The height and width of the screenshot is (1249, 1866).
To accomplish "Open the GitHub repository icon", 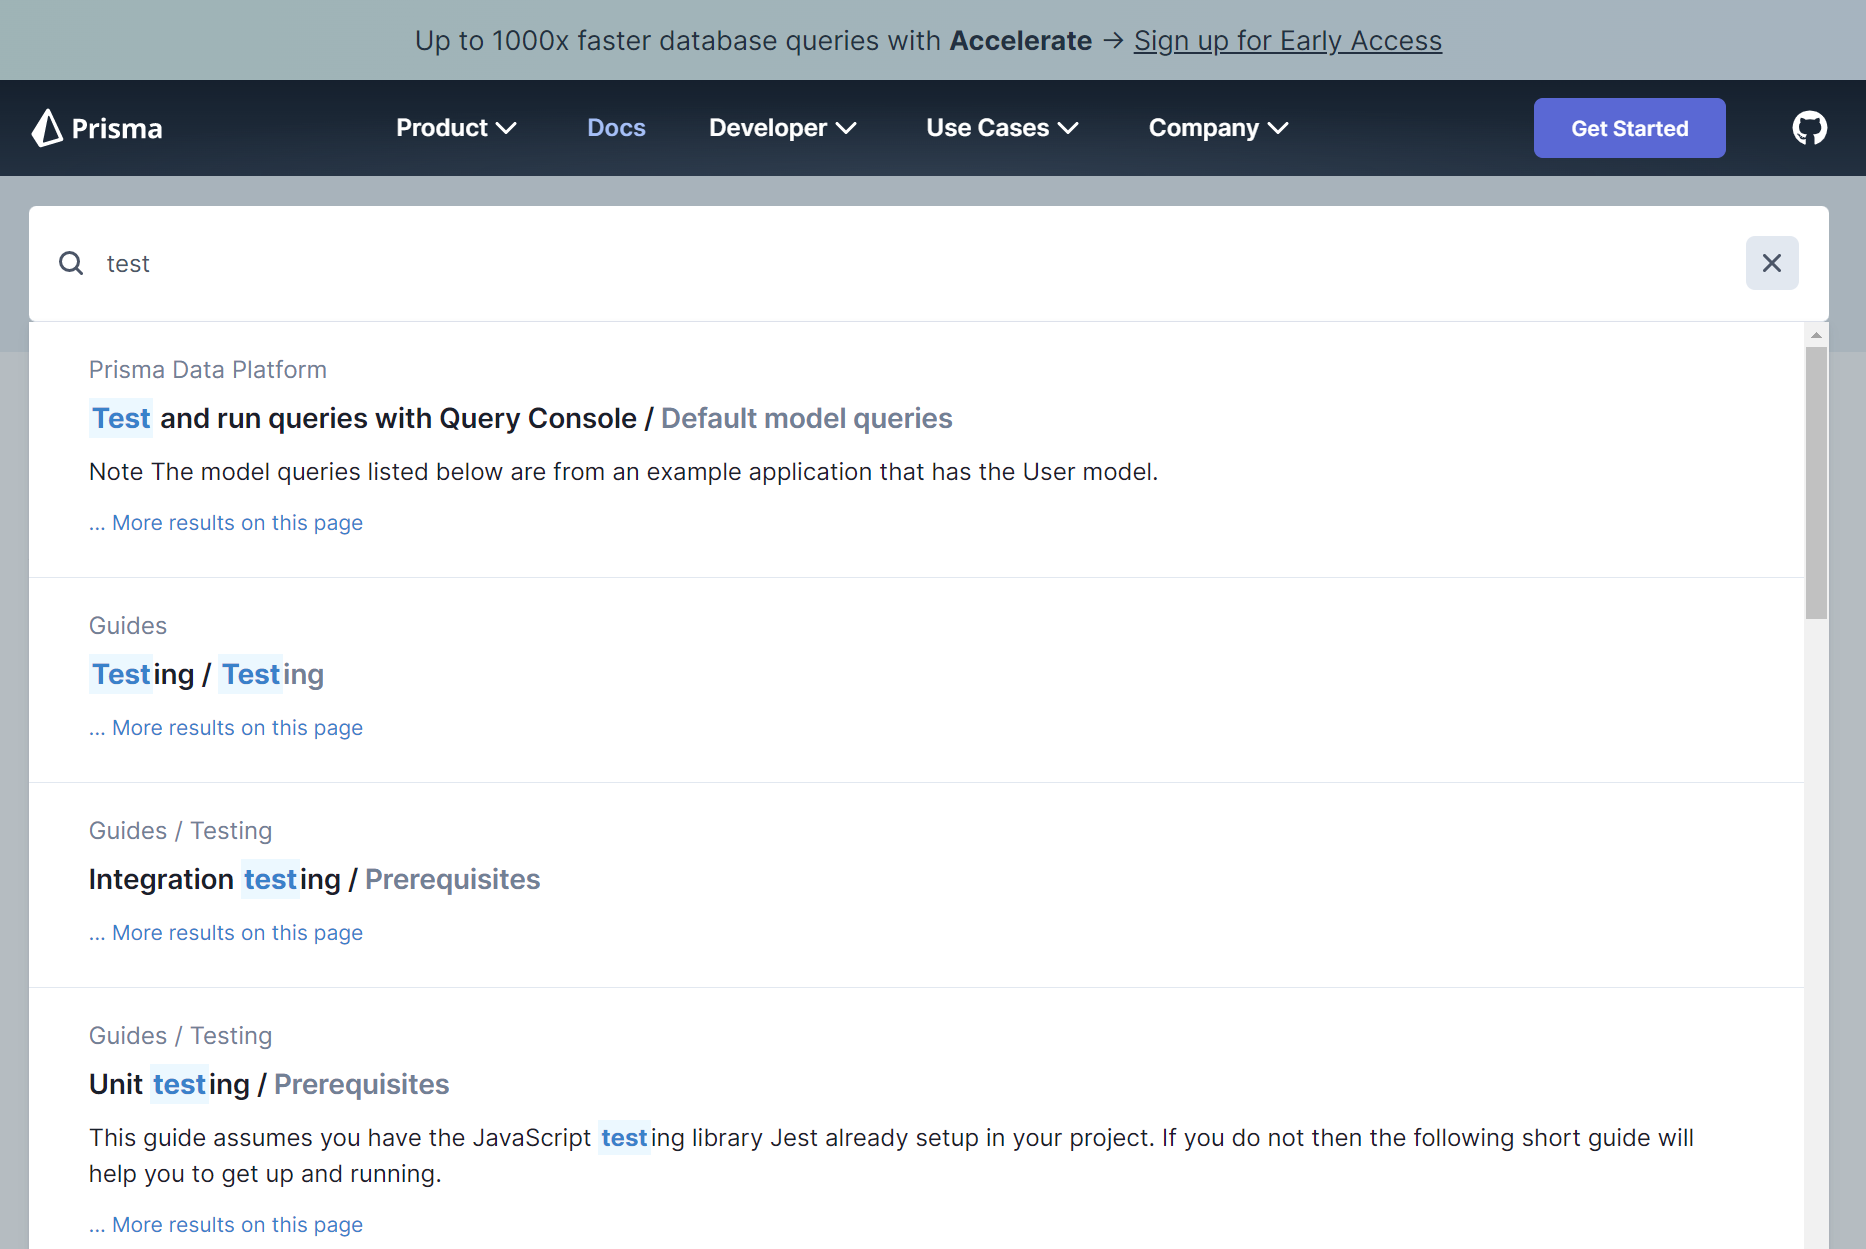I will pos(1809,127).
